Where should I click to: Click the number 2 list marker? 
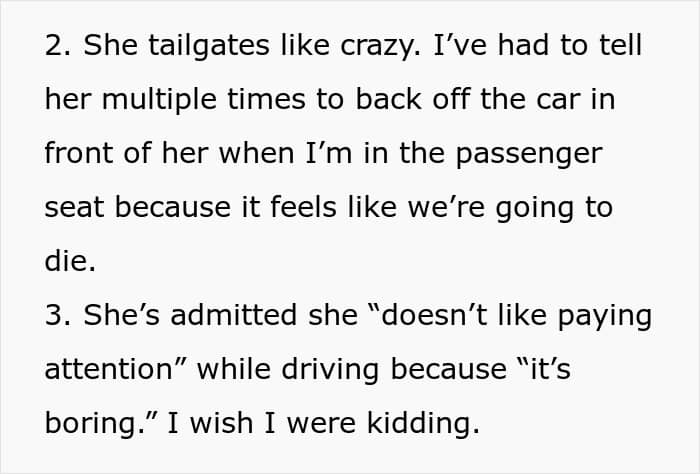click(x=53, y=45)
